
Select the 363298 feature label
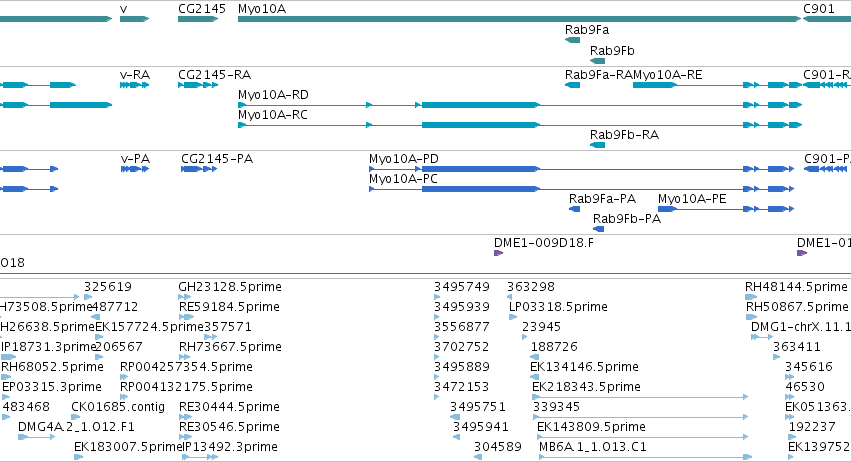[x=531, y=287]
